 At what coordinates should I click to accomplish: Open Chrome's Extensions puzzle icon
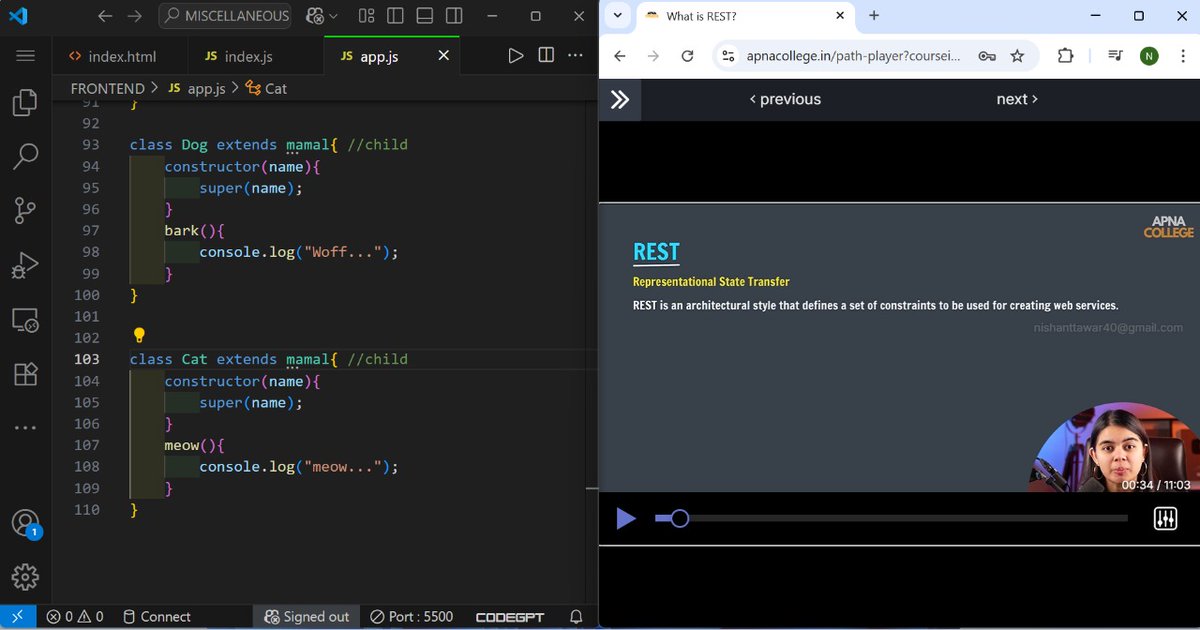tap(1065, 56)
